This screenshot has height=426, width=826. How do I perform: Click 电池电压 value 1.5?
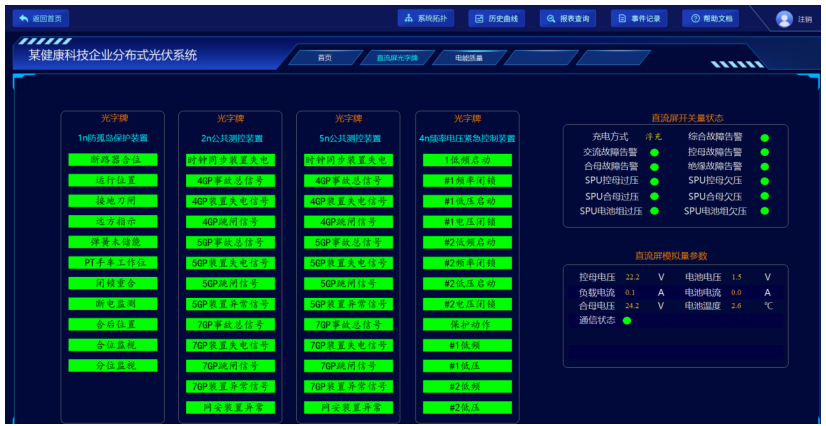click(736, 277)
